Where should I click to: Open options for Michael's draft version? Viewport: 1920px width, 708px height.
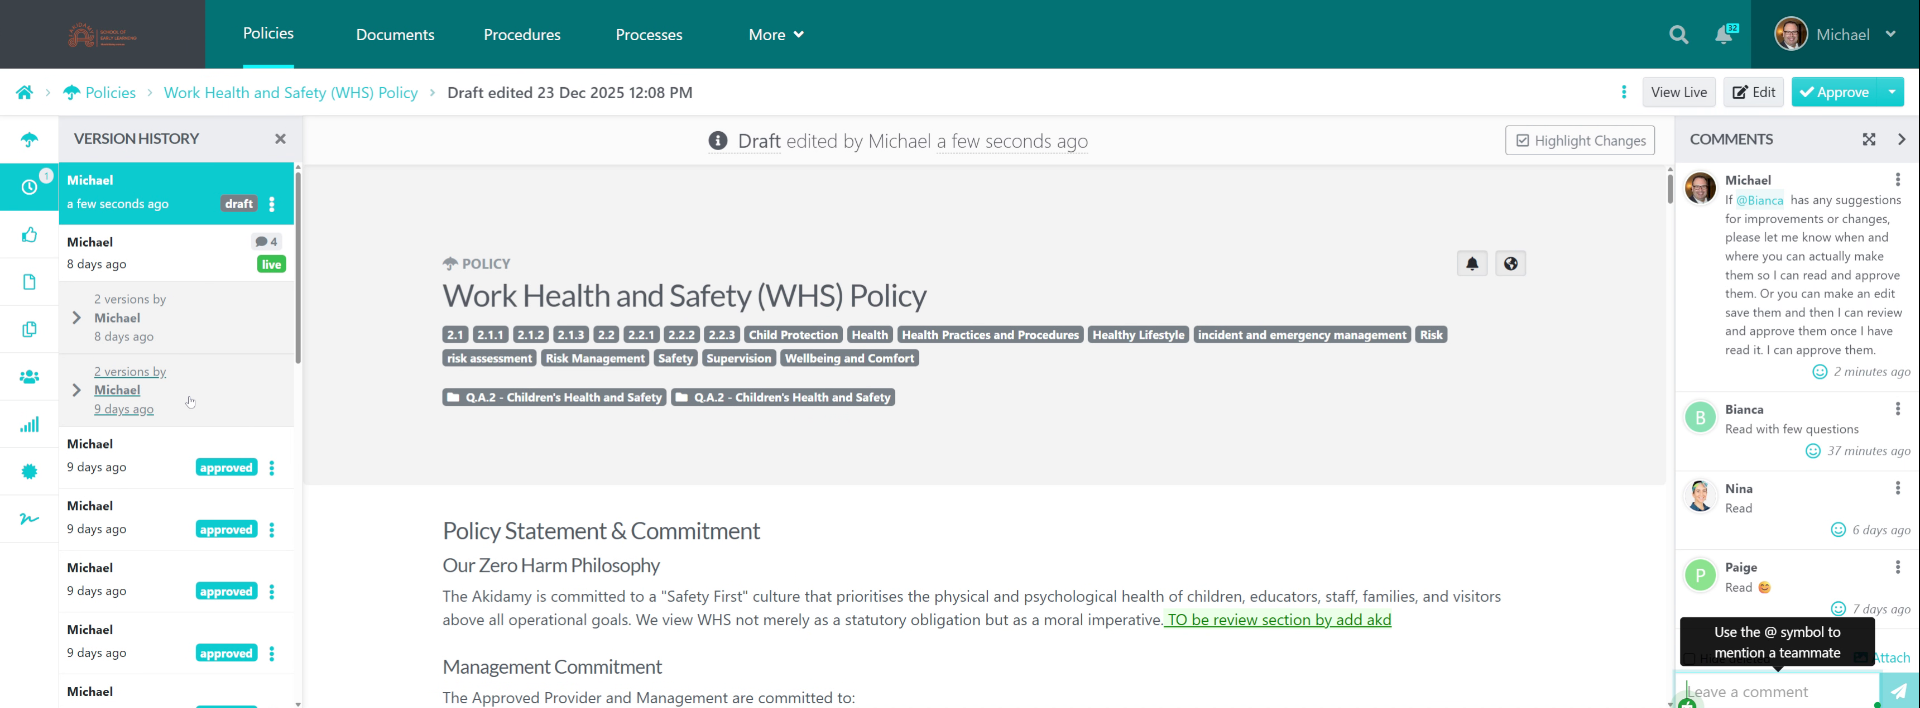tap(272, 204)
